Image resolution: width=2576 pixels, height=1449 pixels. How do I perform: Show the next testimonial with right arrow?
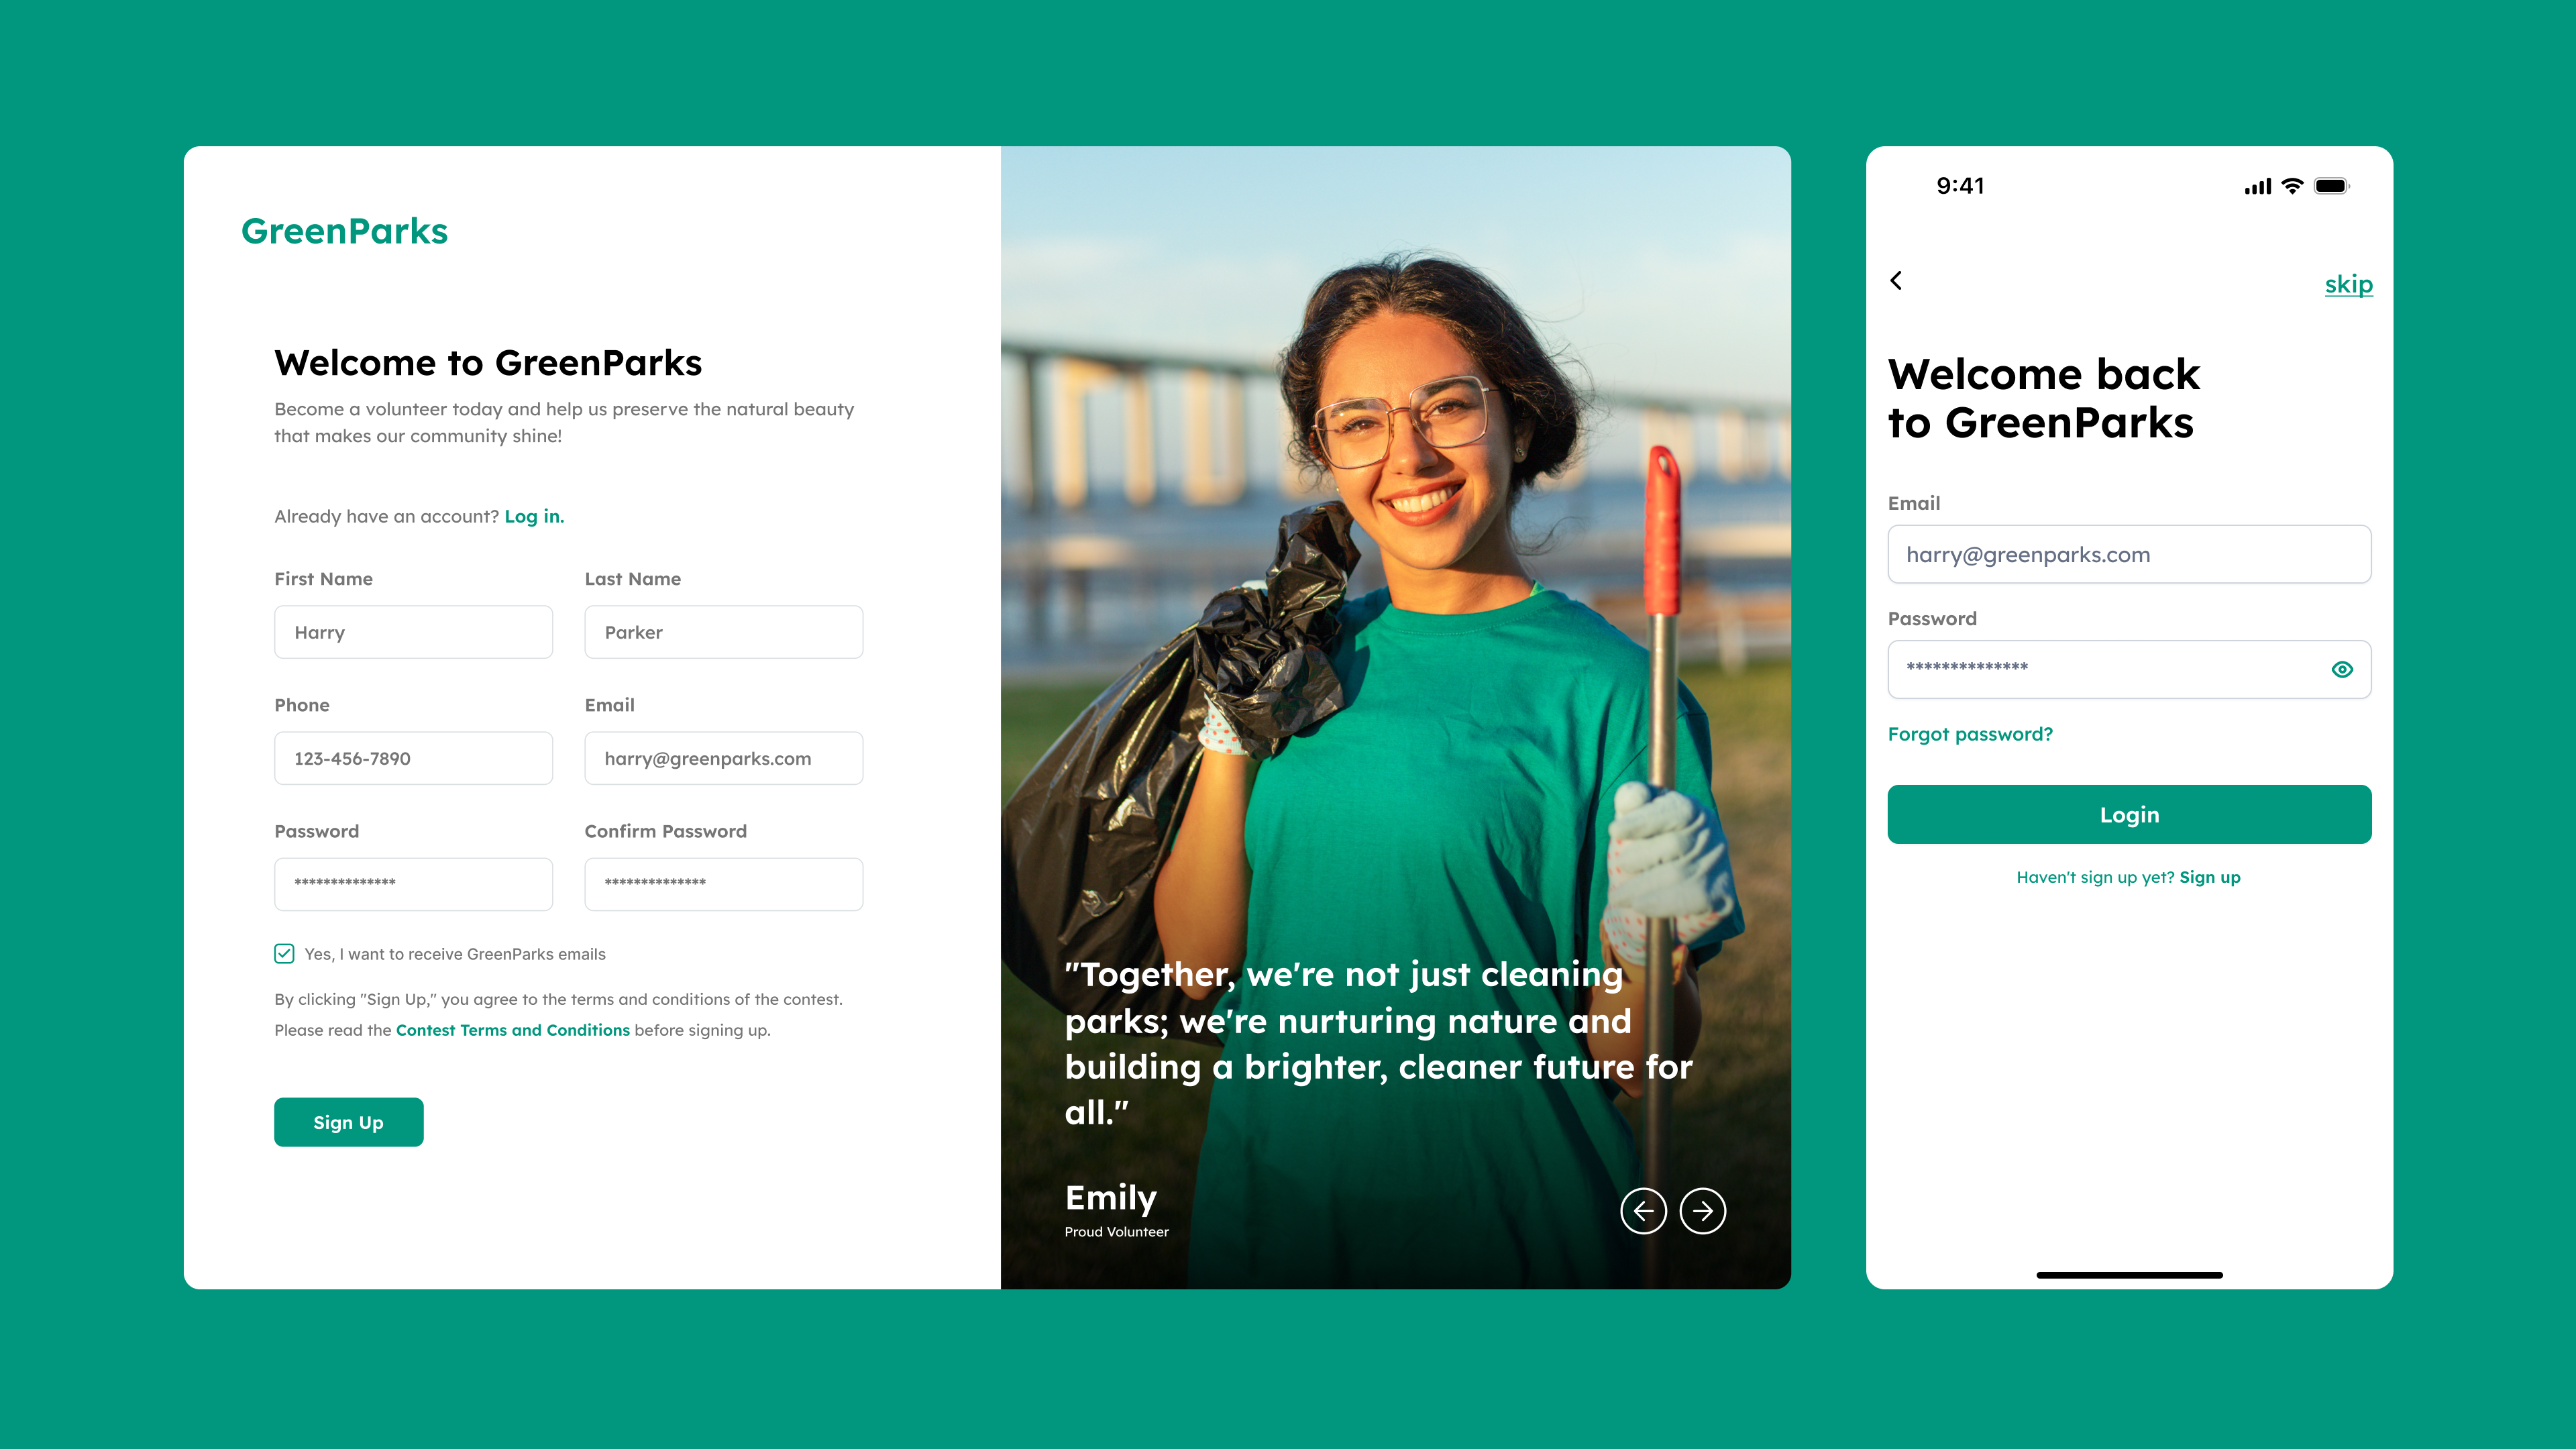(1702, 1211)
